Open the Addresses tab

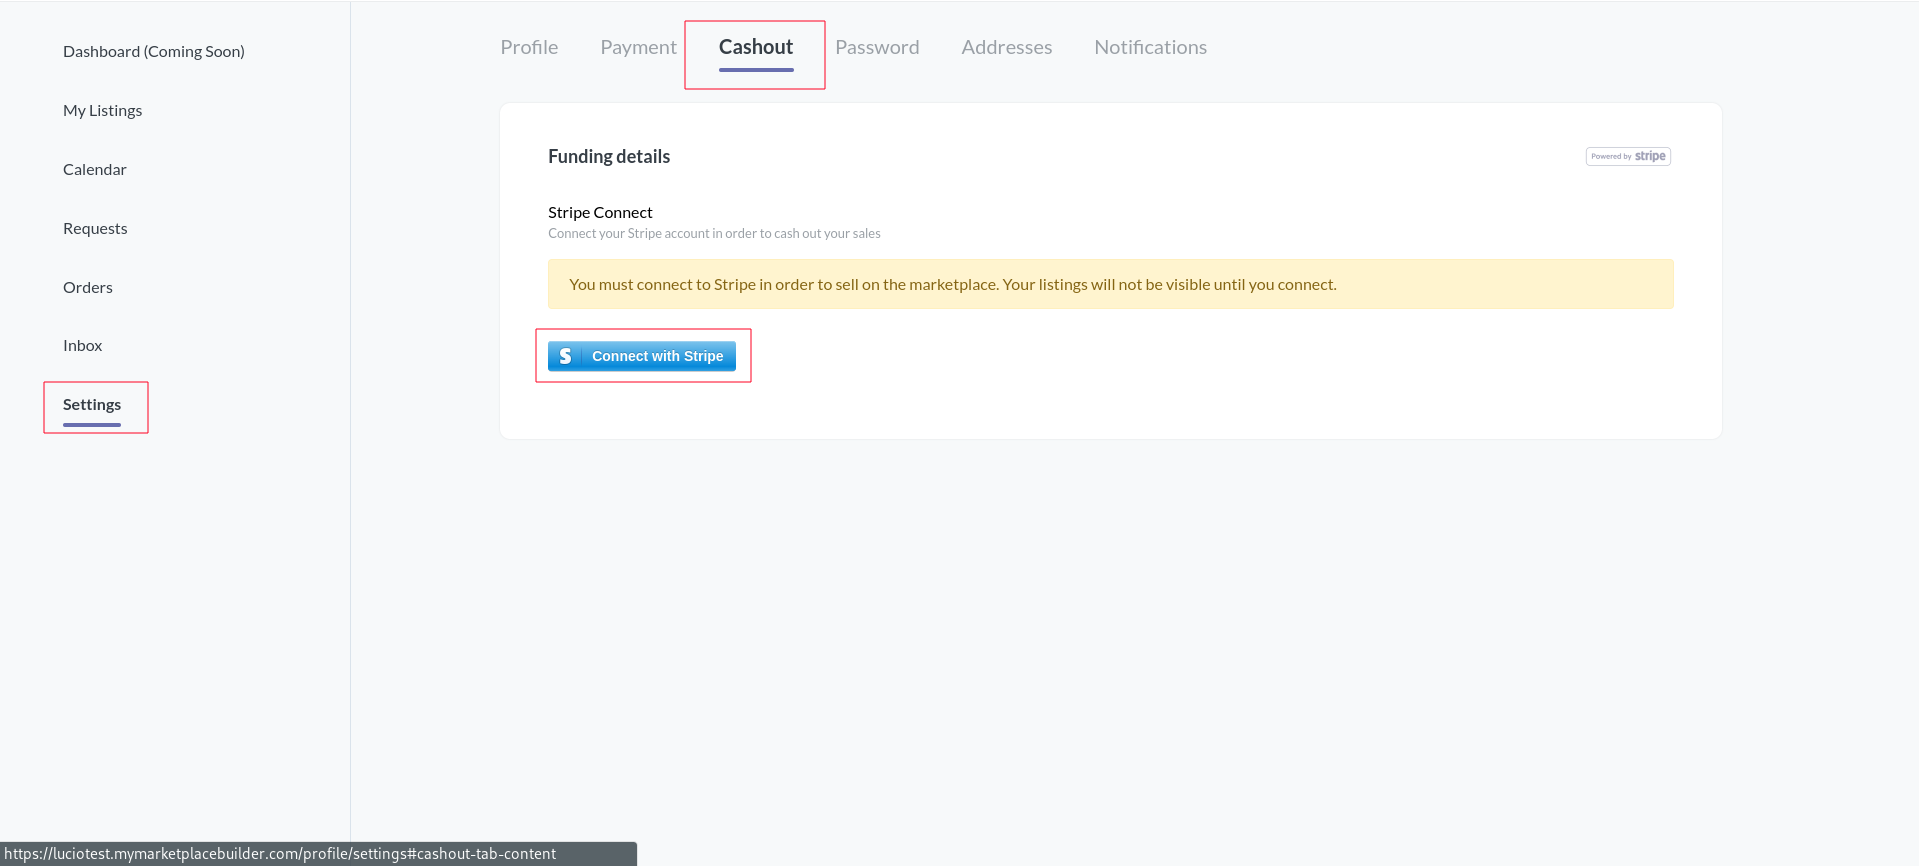click(x=1007, y=47)
